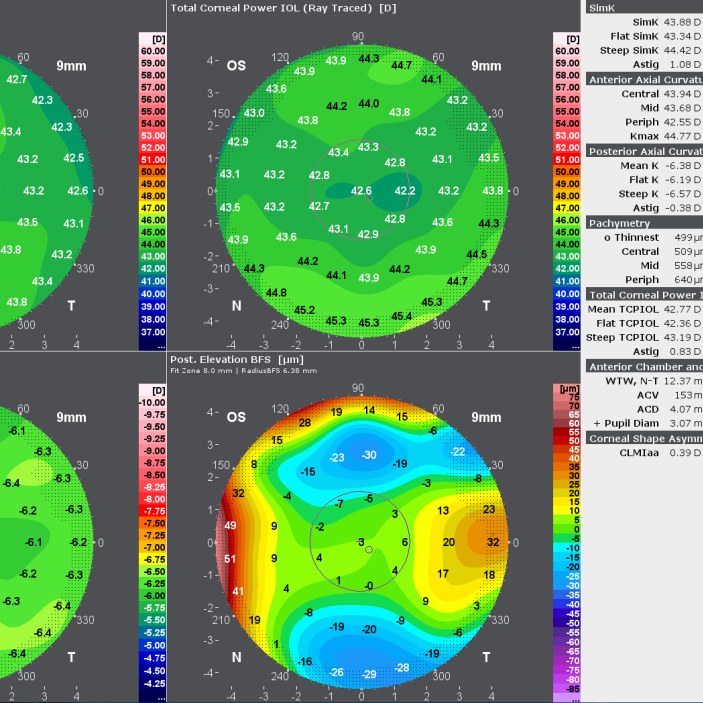Click the 43.0 reading in the Total Corneal Power map
Image resolution: width=703 pixels, height=703 pixels.
click(254, 113)
